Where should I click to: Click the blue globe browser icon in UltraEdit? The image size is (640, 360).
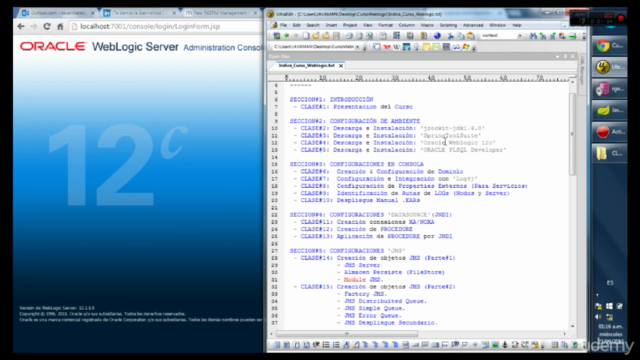(437, 36)
